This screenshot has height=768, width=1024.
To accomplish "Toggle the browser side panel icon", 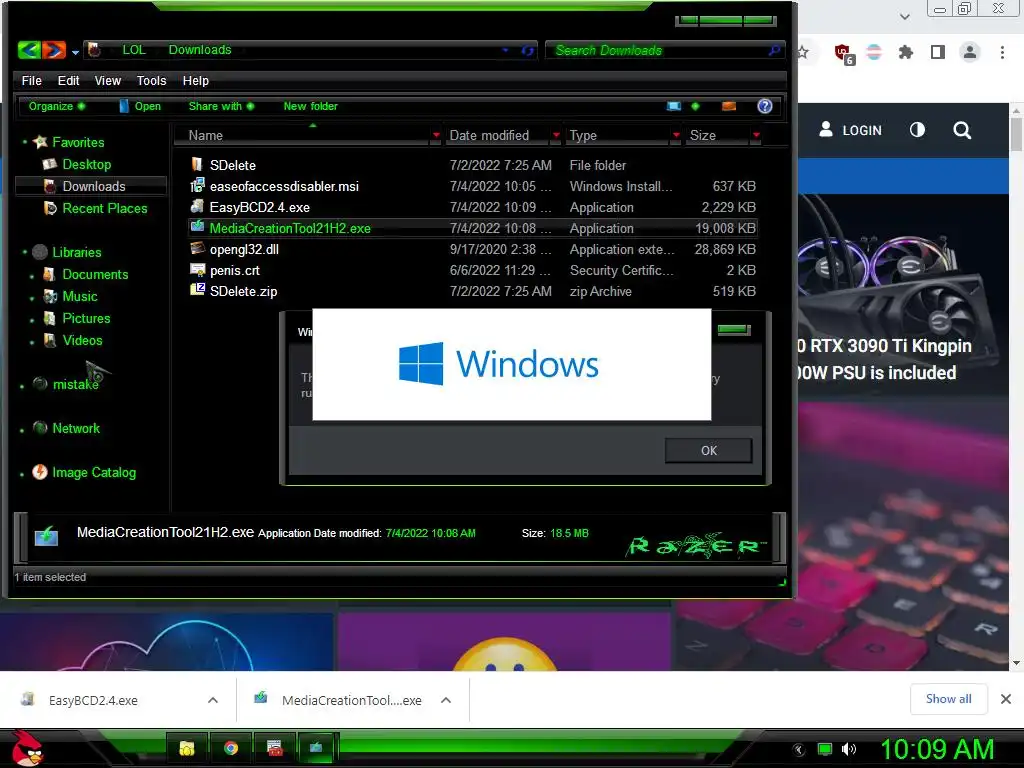I will click(938, 52).
